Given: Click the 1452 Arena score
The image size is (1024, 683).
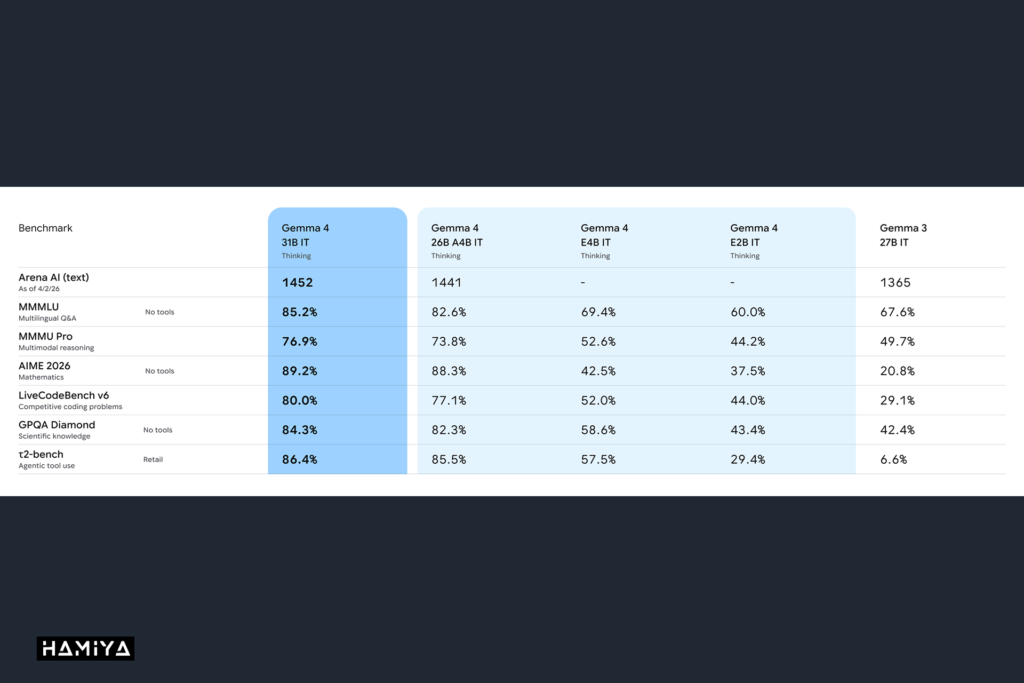Looking at the screenshot, I should (x=297, y=282).
